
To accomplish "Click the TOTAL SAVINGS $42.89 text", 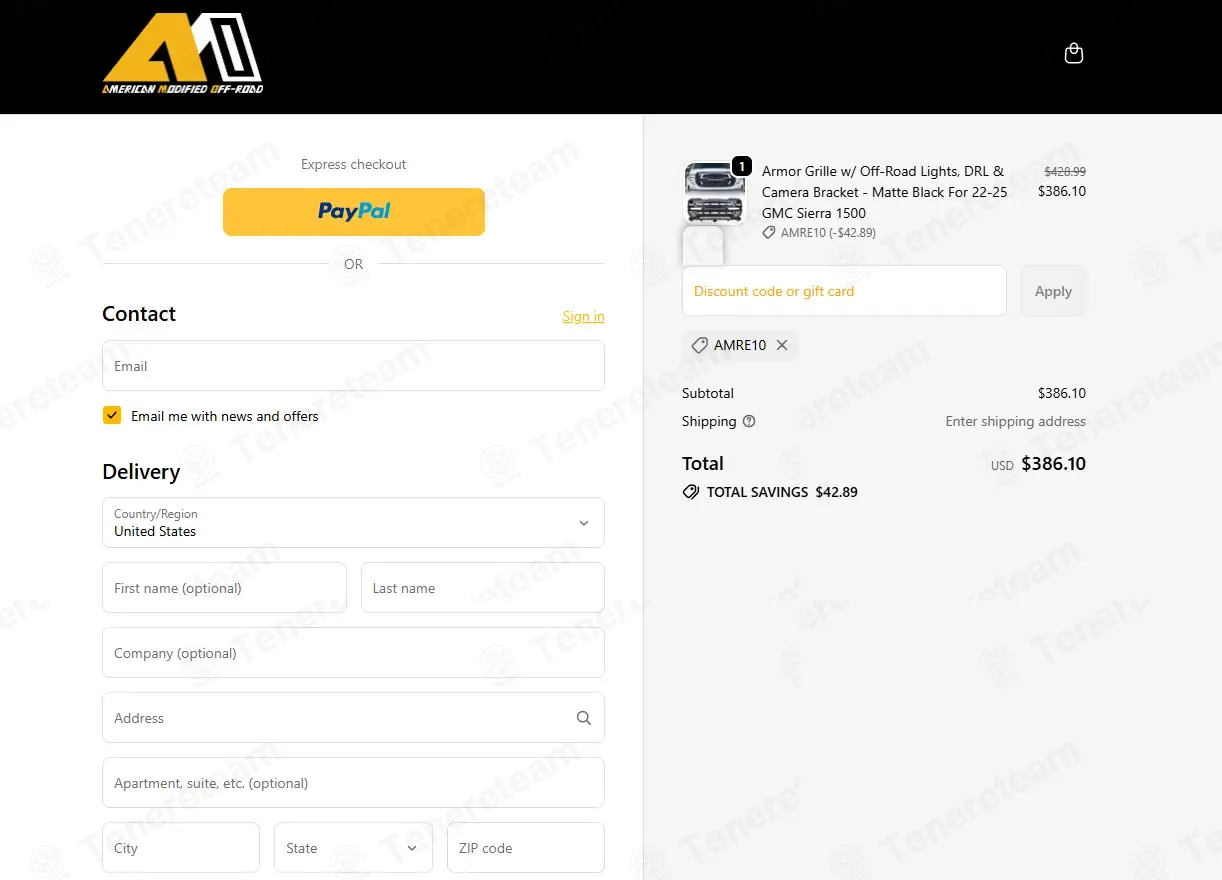I will (782, 492).
